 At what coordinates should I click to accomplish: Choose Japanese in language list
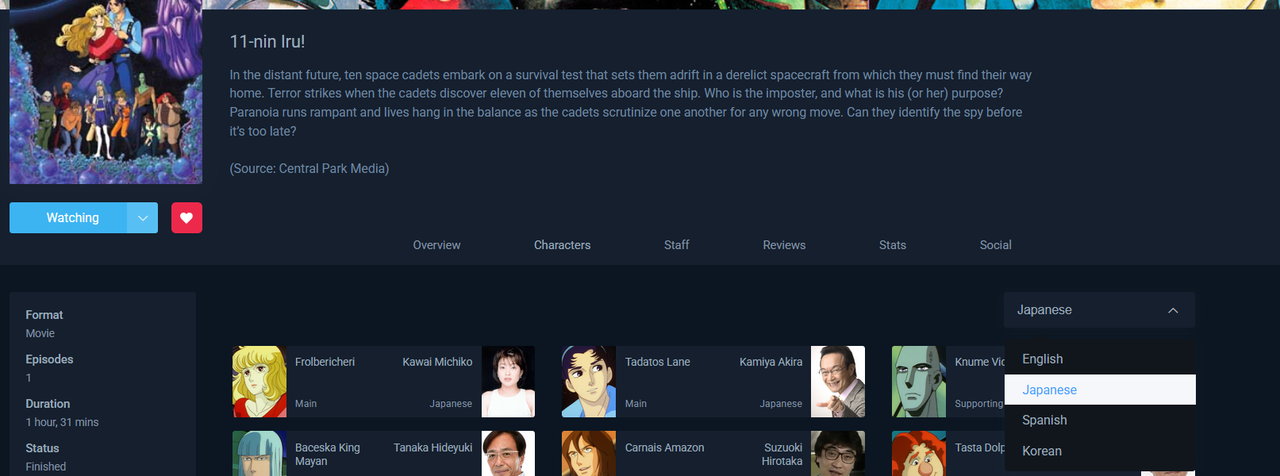(1100, 390)
